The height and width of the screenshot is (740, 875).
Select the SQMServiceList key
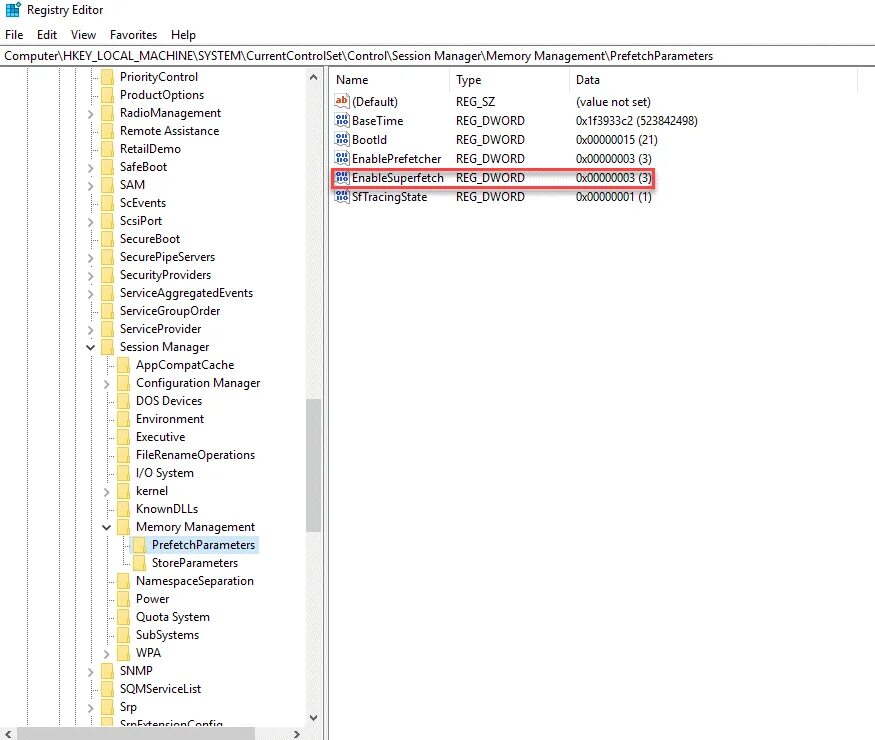tap(160, 689)
